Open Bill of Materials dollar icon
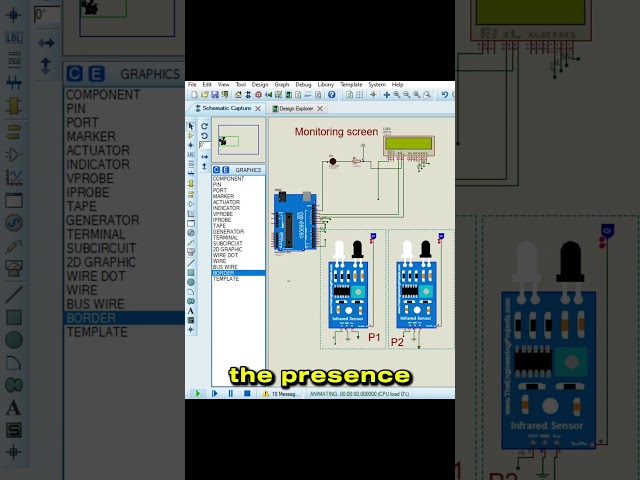 (x=298, y=95)
